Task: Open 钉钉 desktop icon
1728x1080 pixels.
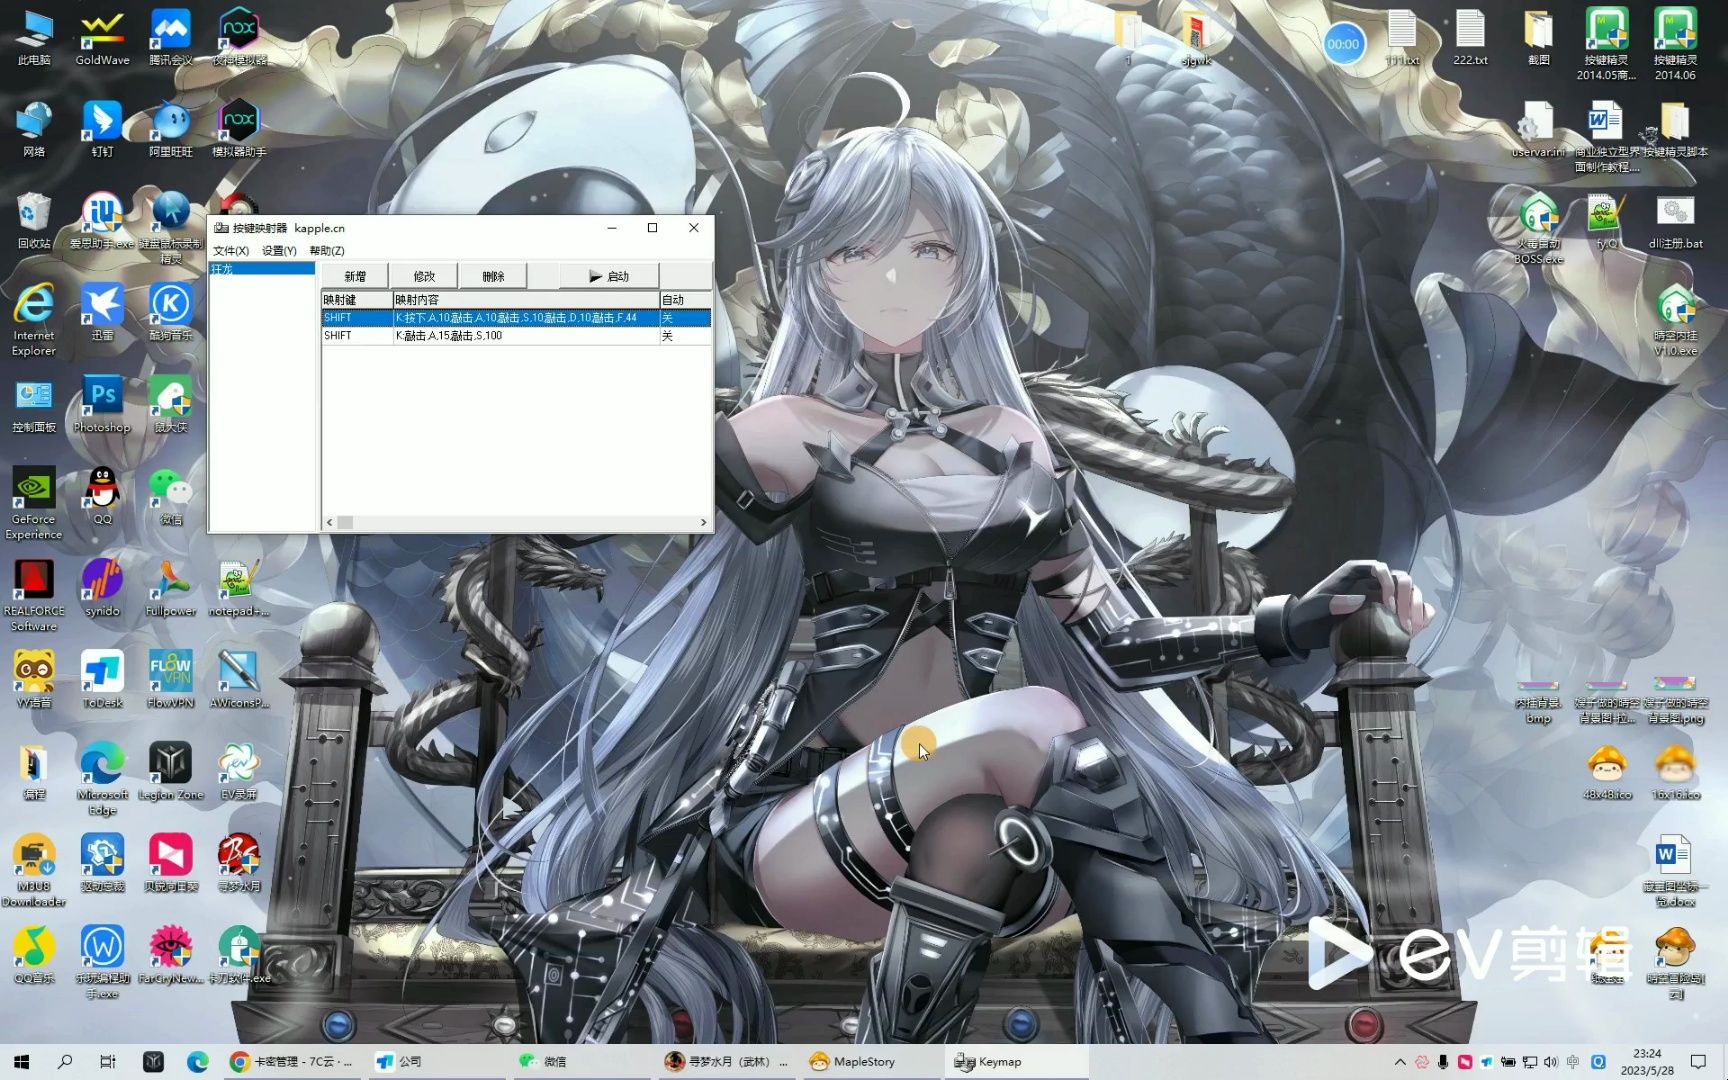Action: coord(102,129)
